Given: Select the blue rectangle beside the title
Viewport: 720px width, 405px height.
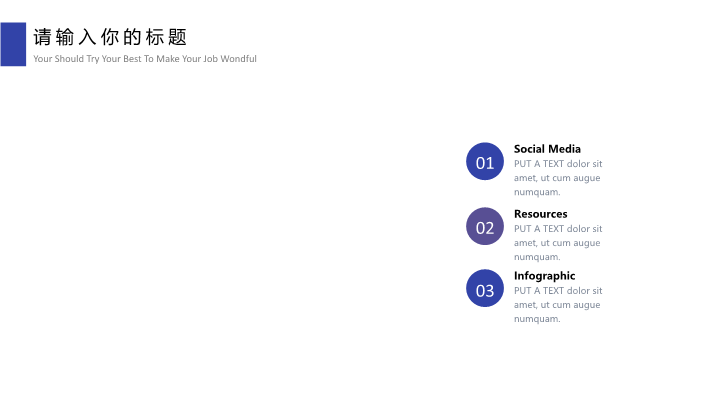Looking at the screenshot, I should (13, 44).
